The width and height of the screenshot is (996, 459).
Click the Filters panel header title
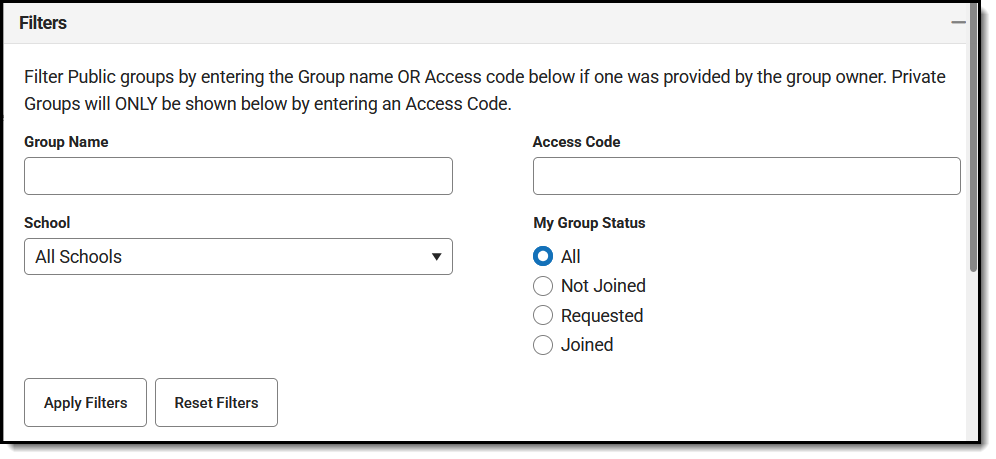tap(43, 23)
